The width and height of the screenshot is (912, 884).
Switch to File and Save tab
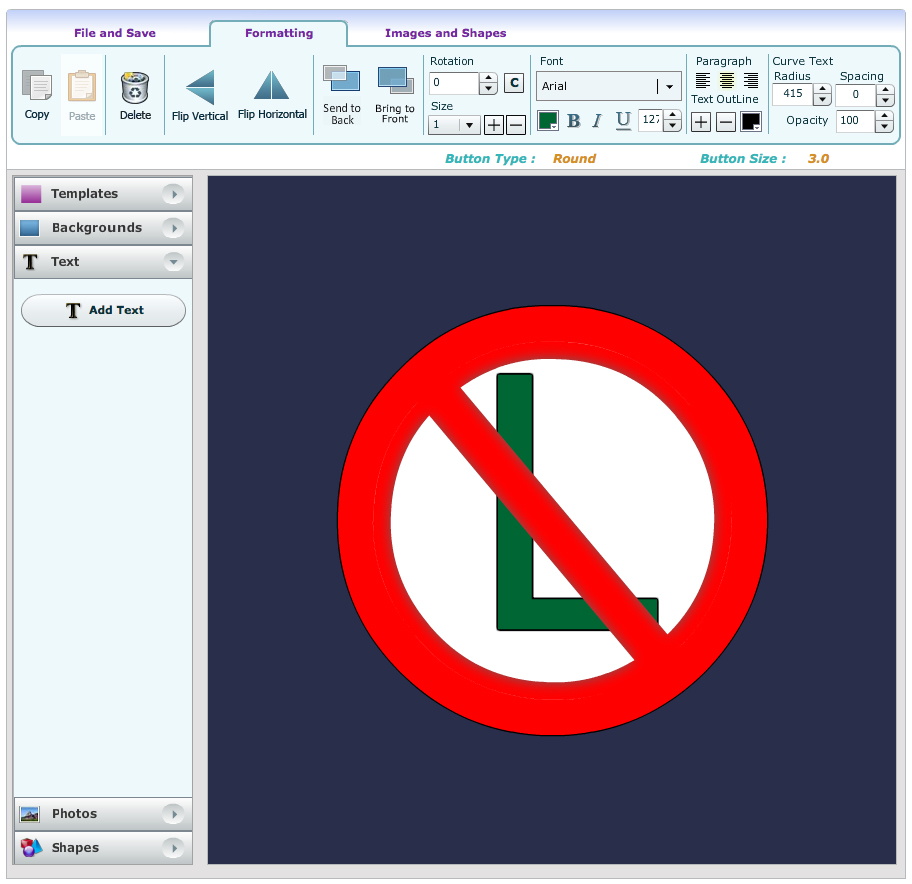[115, 33]
